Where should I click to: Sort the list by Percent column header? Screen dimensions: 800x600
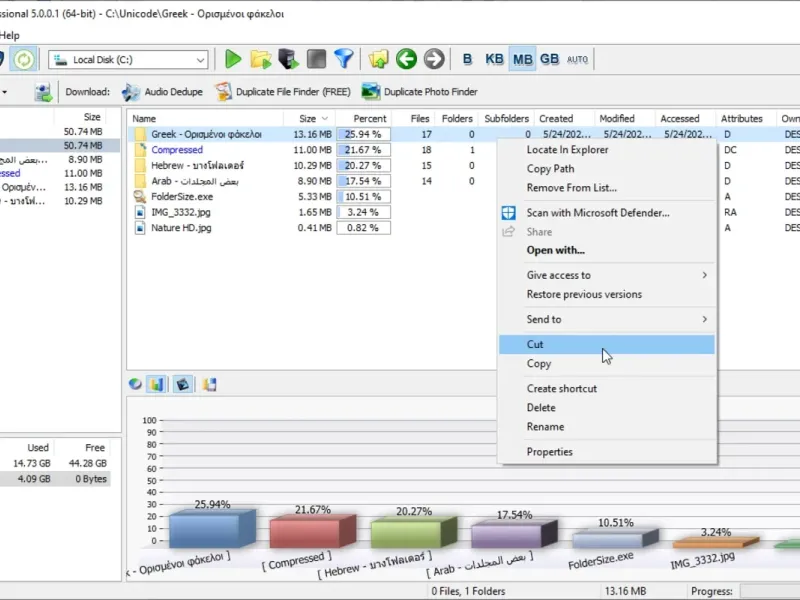pyautogui.click(x=369, y=118)
